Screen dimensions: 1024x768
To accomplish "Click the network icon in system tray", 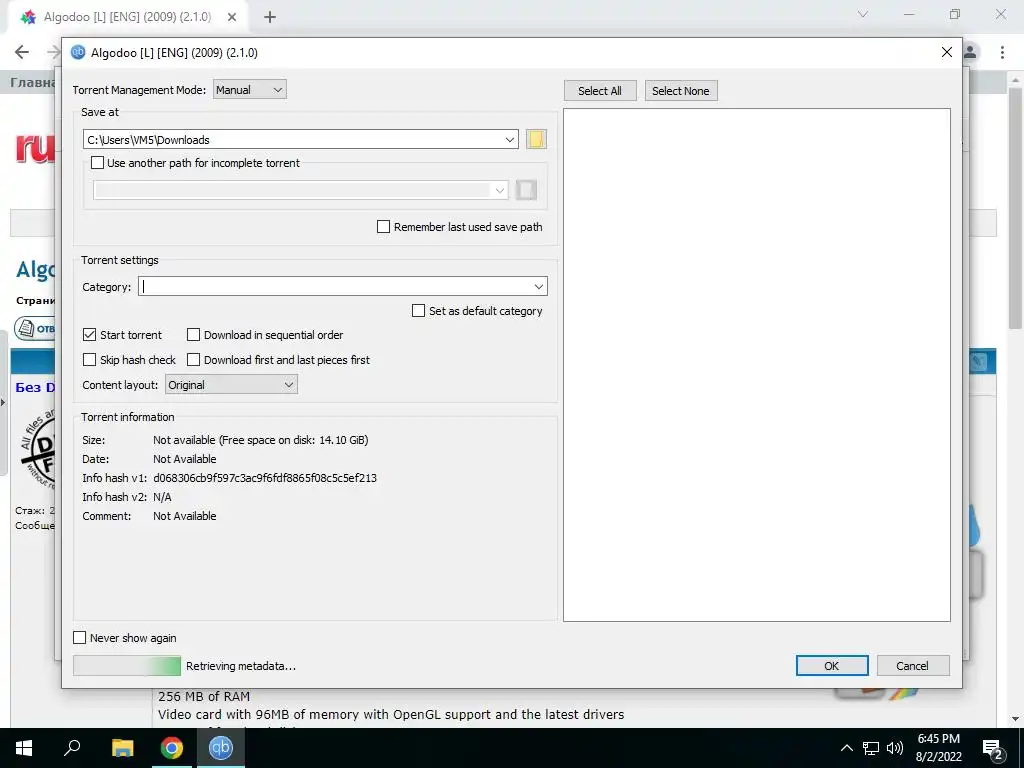I will pos(871,748).
